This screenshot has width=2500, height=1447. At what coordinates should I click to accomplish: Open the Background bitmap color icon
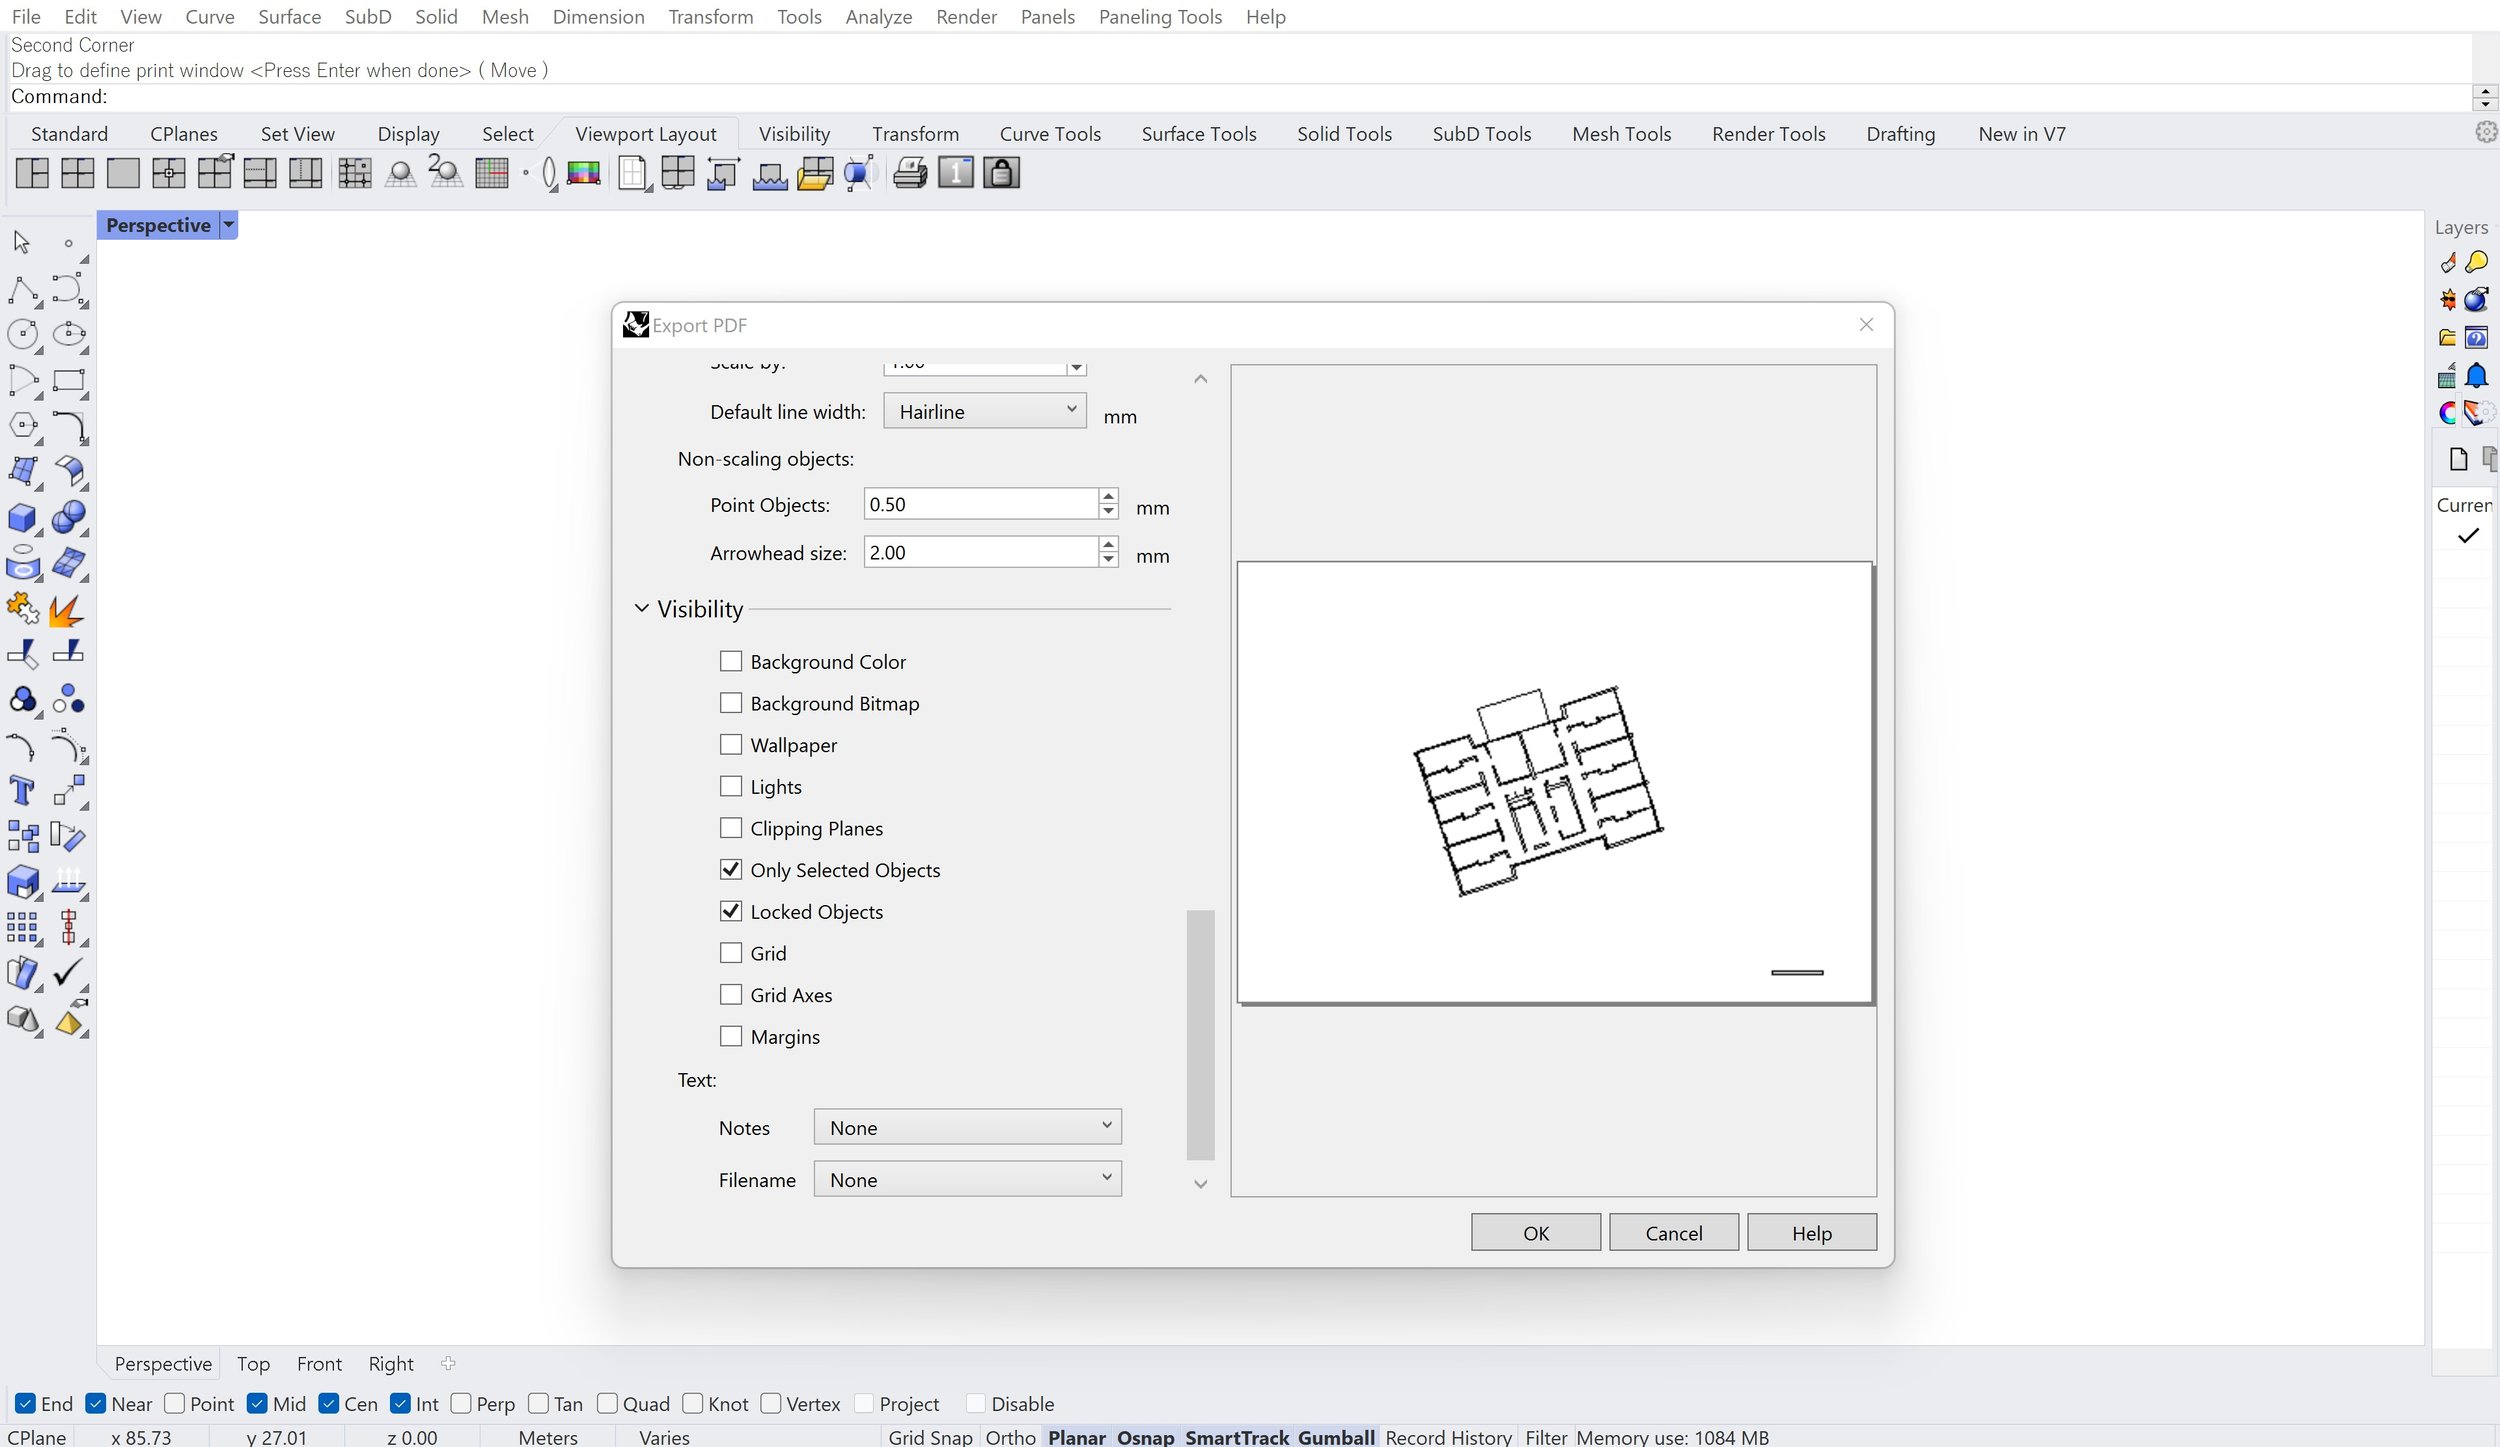point(584,174)
